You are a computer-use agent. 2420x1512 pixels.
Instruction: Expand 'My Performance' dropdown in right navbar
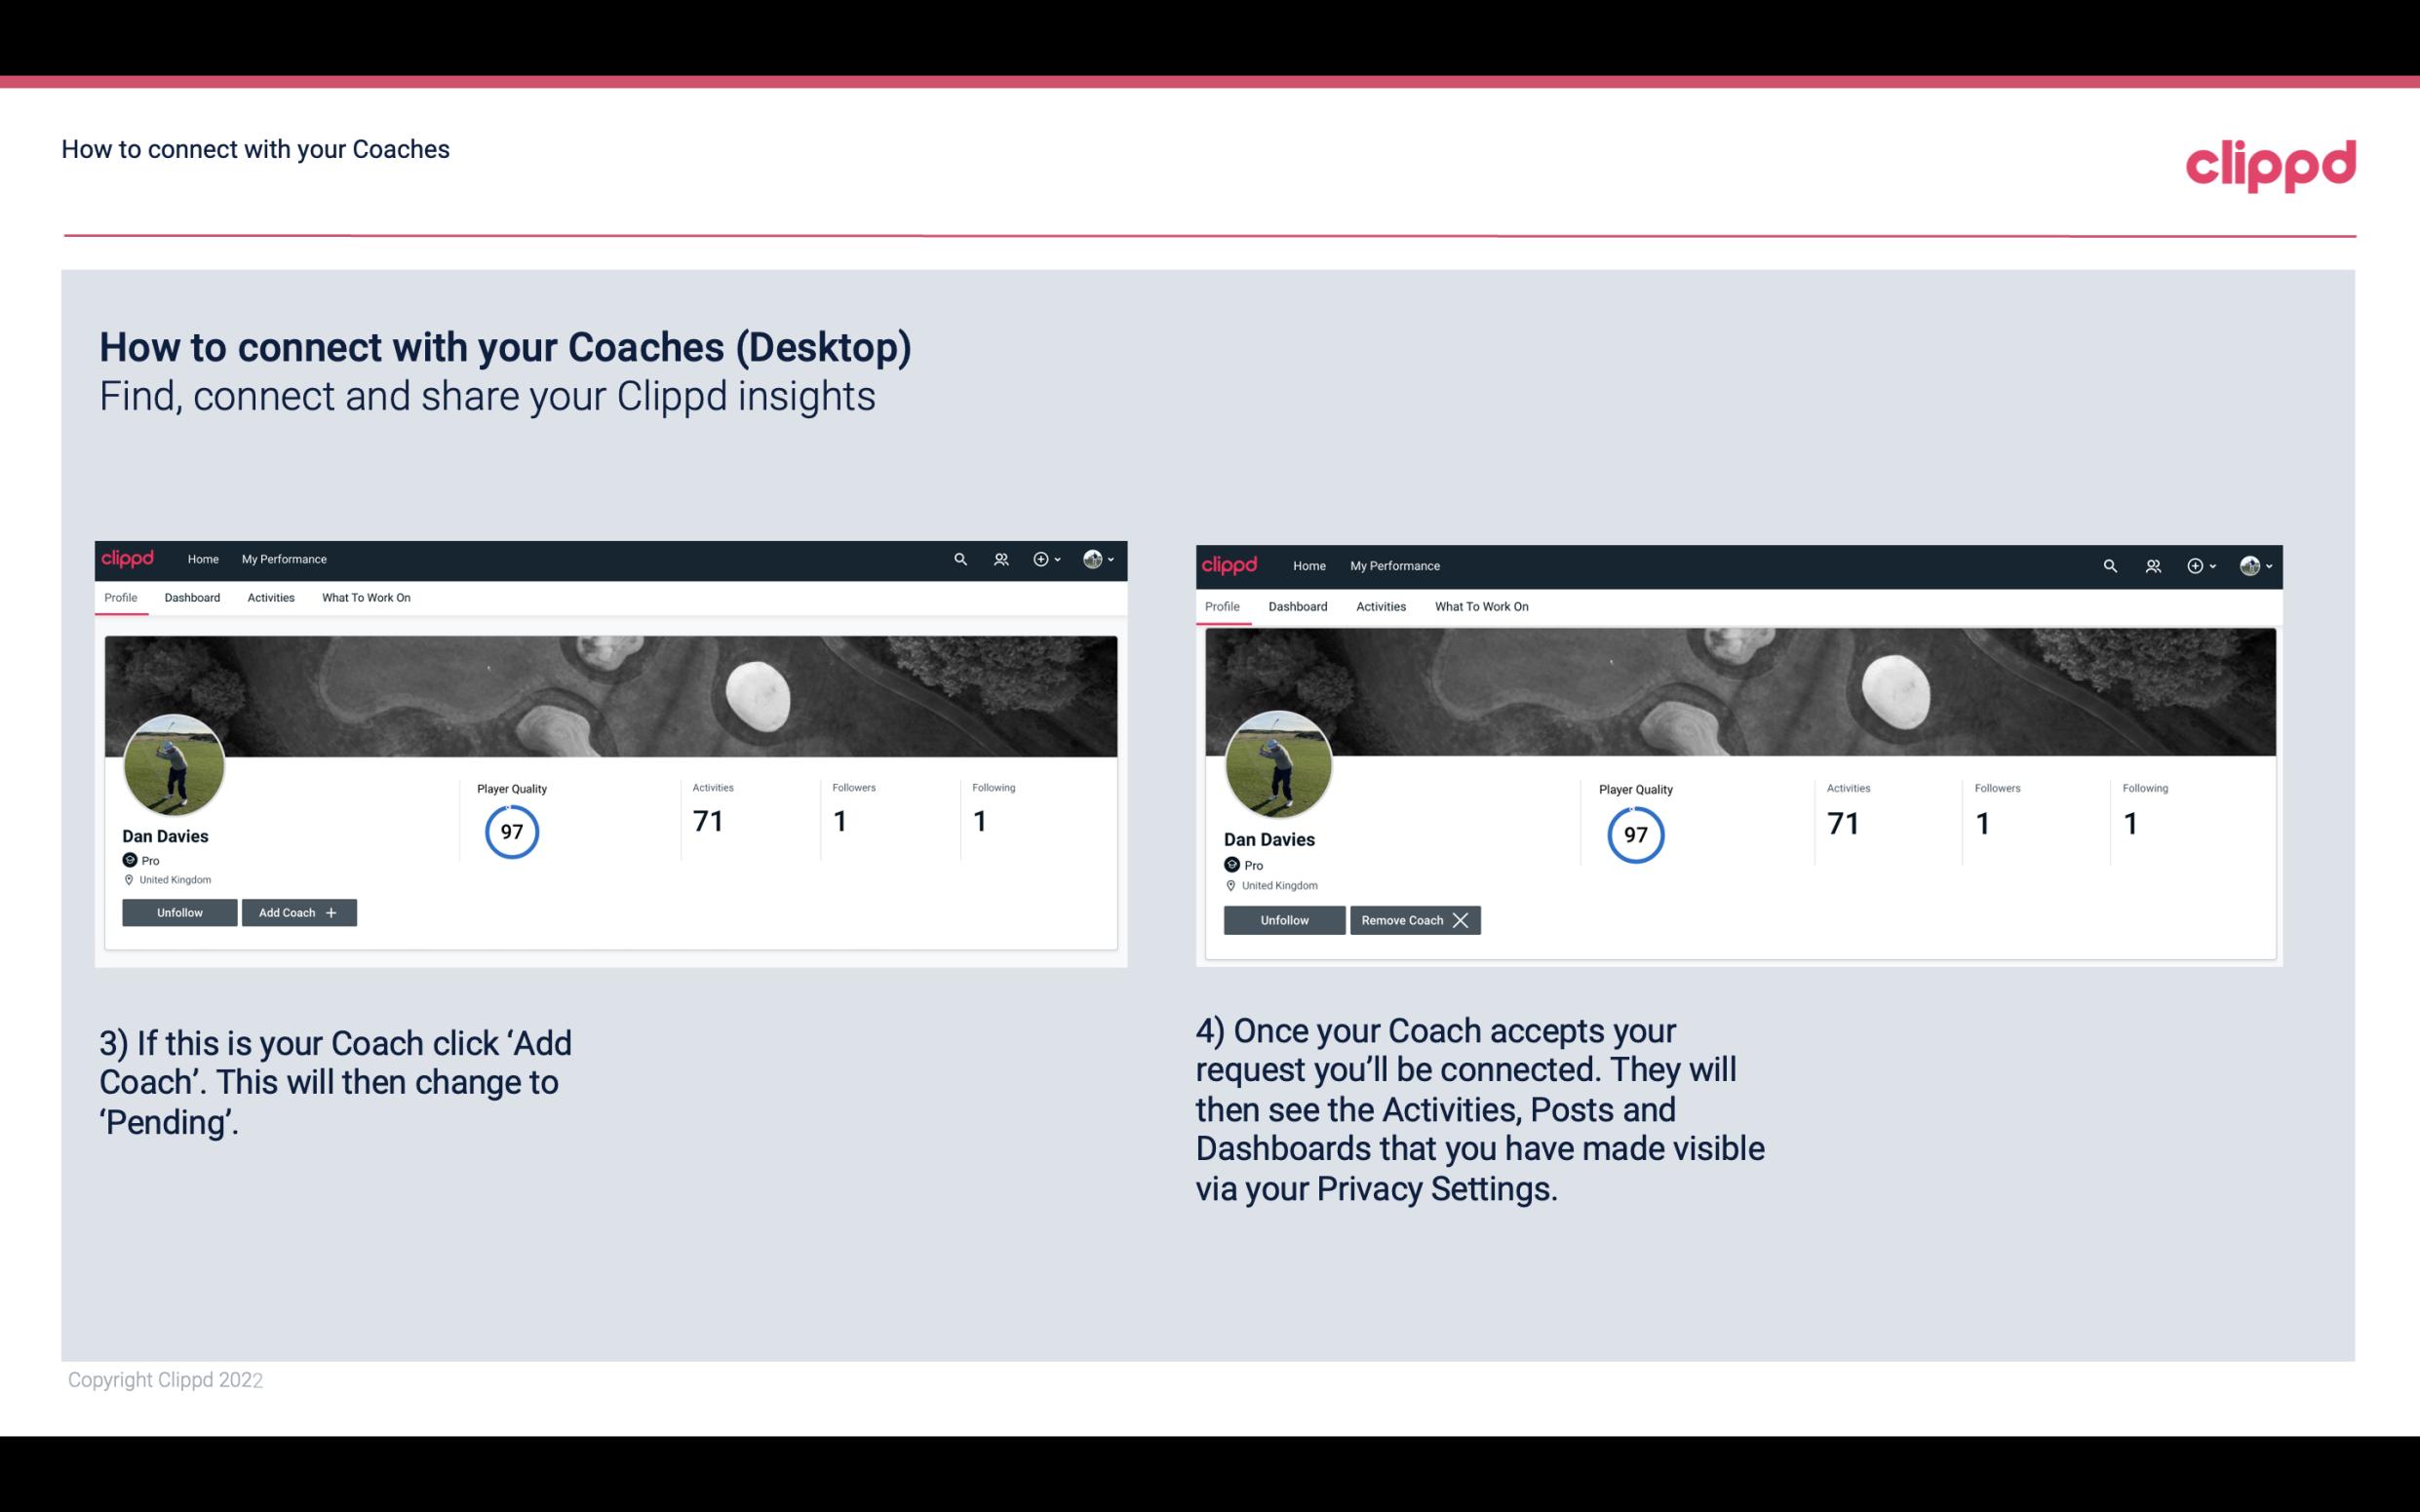[x=1395, y=564]
